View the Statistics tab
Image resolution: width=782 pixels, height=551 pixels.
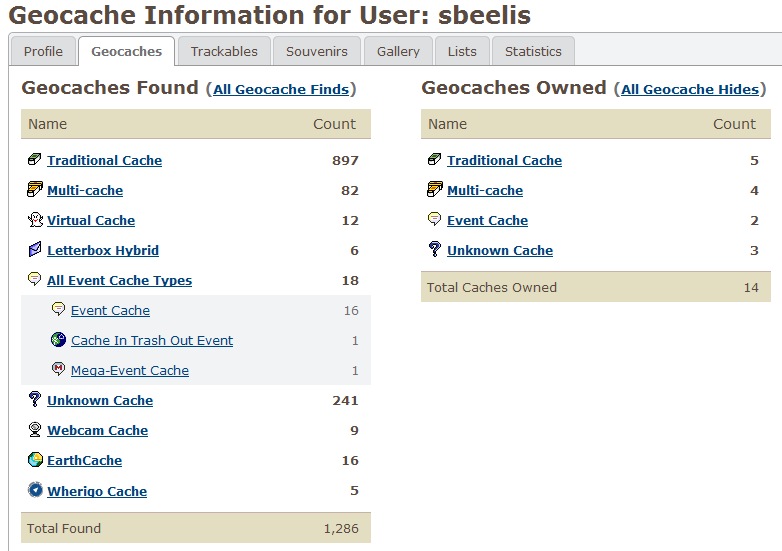coord(533,51)
